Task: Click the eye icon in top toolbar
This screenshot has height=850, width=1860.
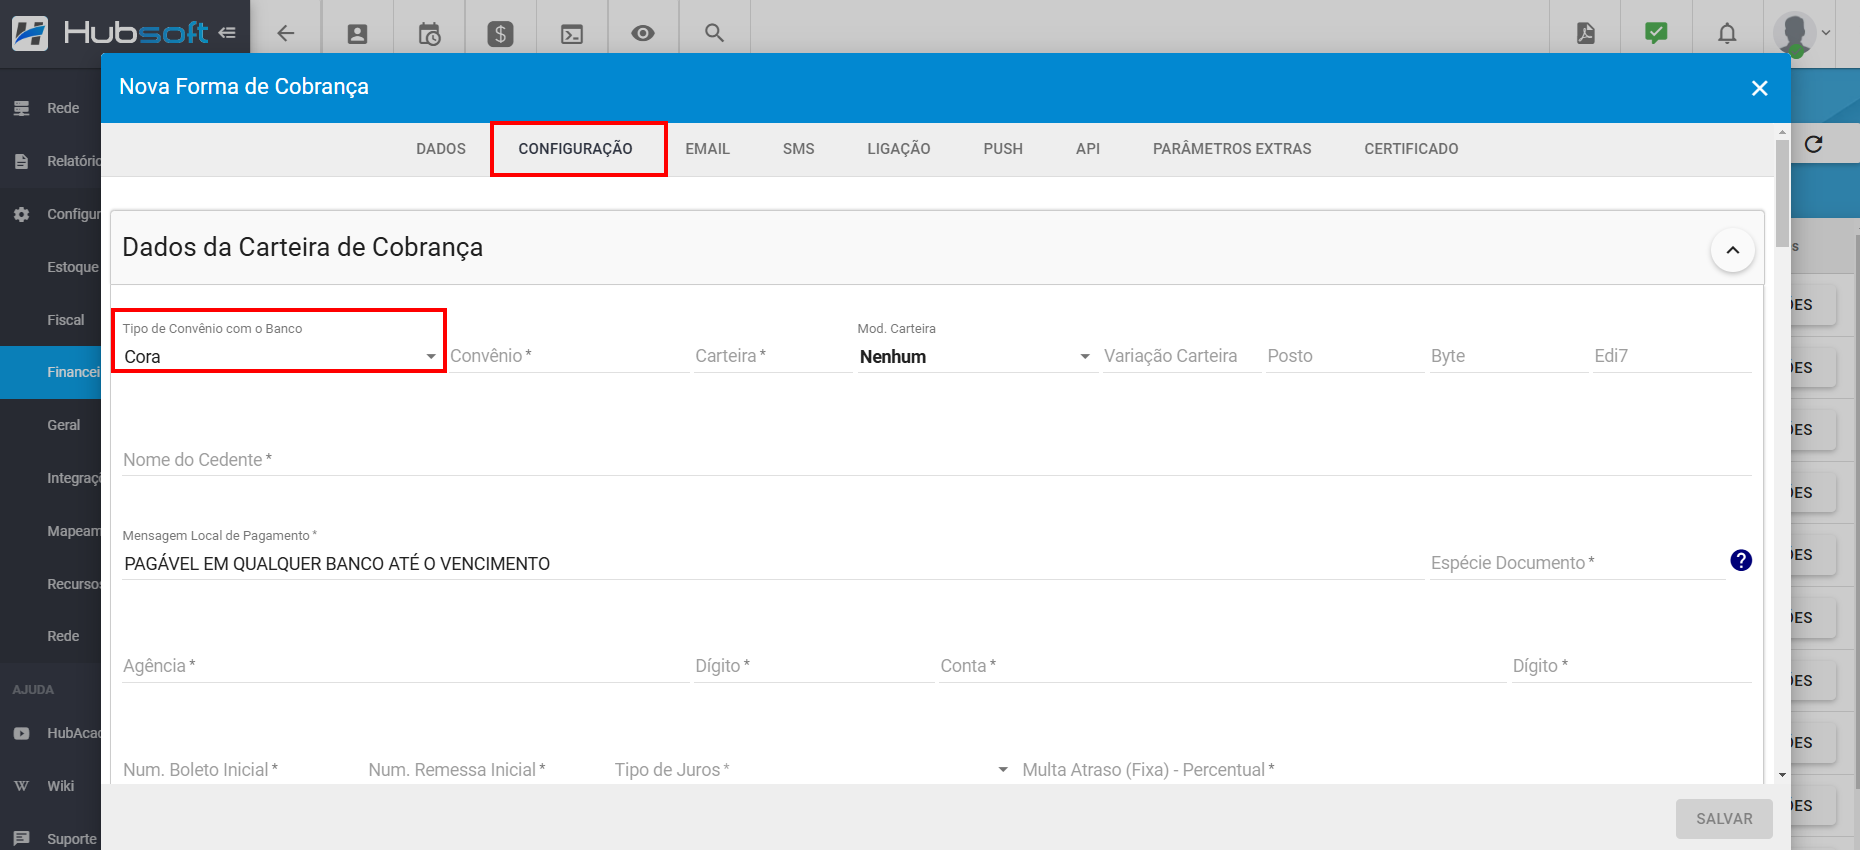Action: [643, 33]
